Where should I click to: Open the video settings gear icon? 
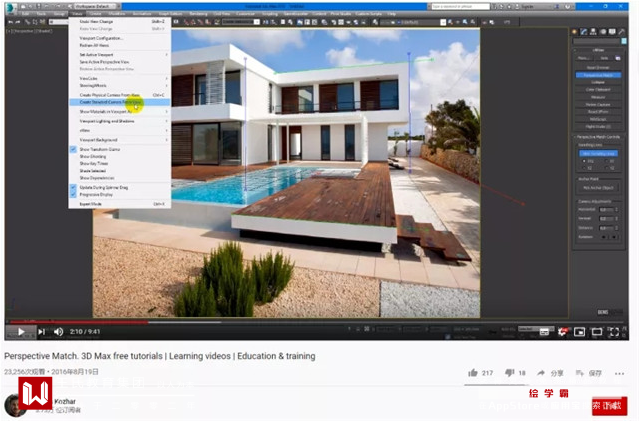point(563,332)
